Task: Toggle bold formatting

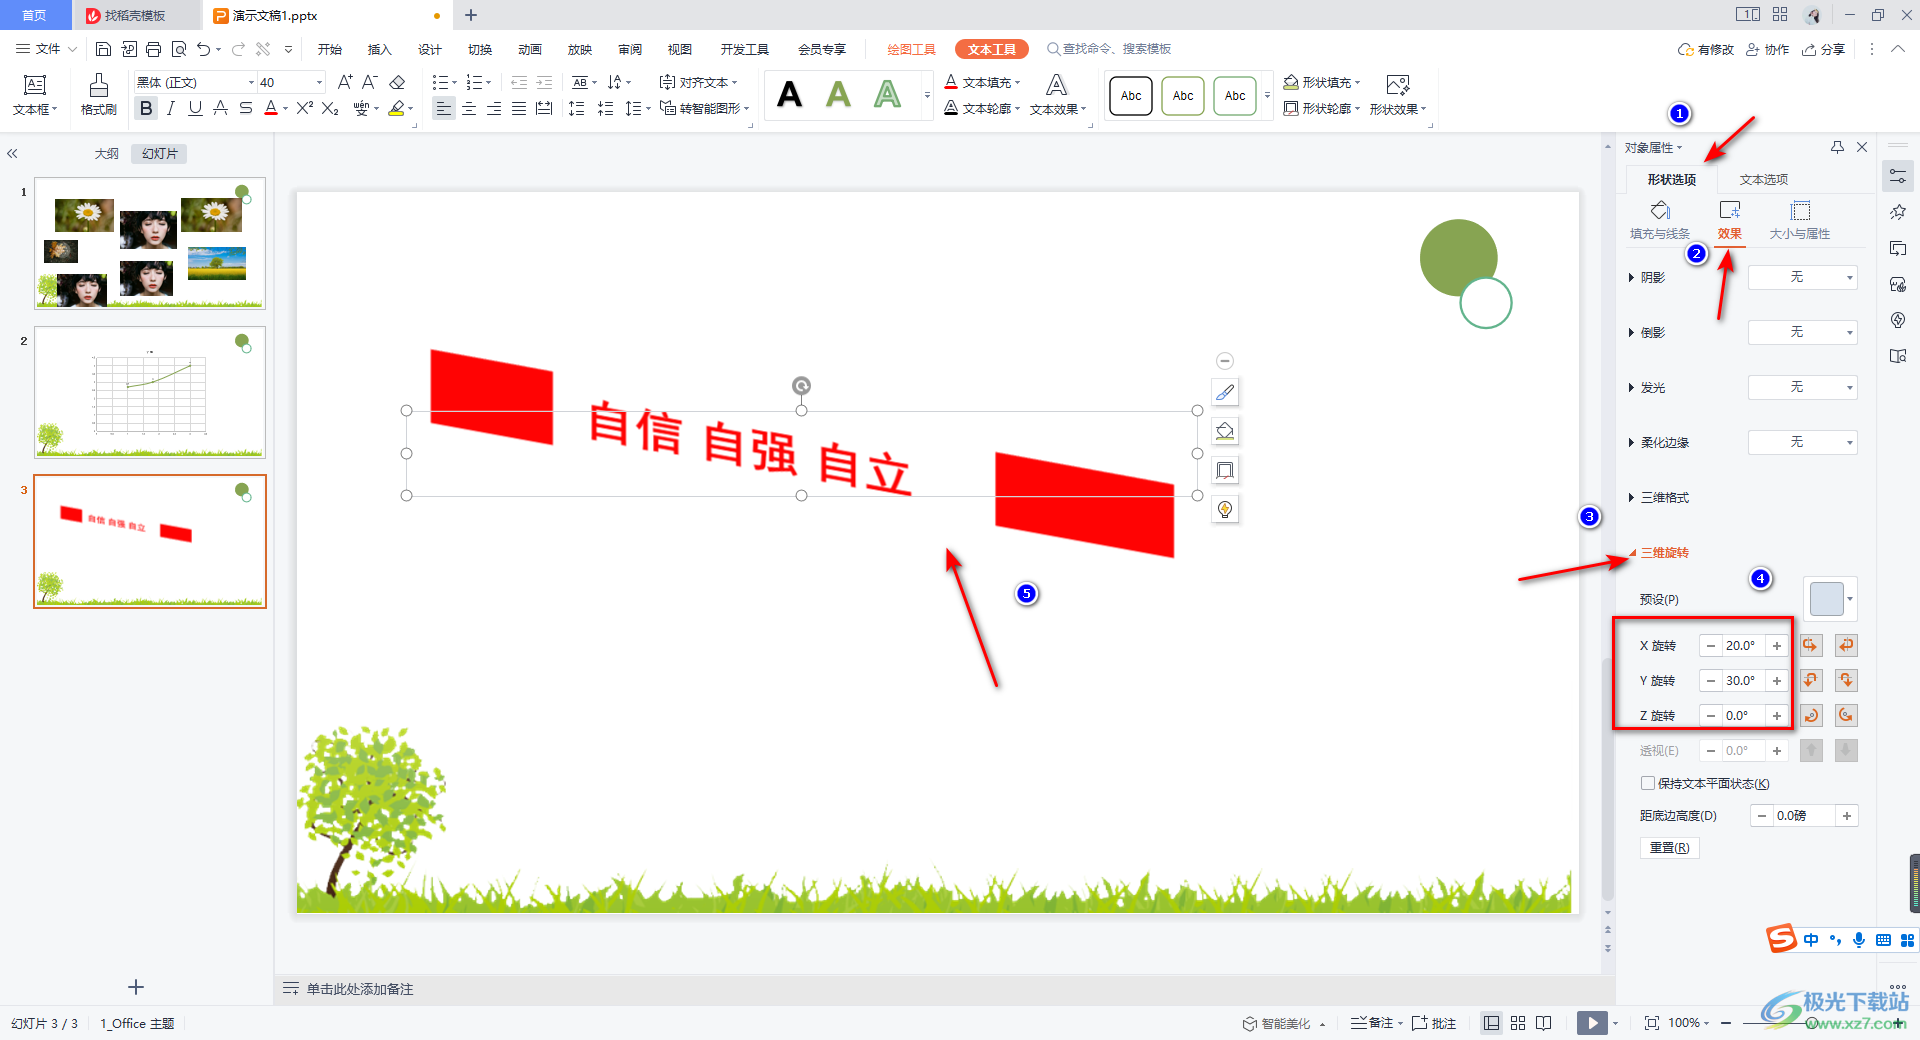Action: tap(147, 108)
